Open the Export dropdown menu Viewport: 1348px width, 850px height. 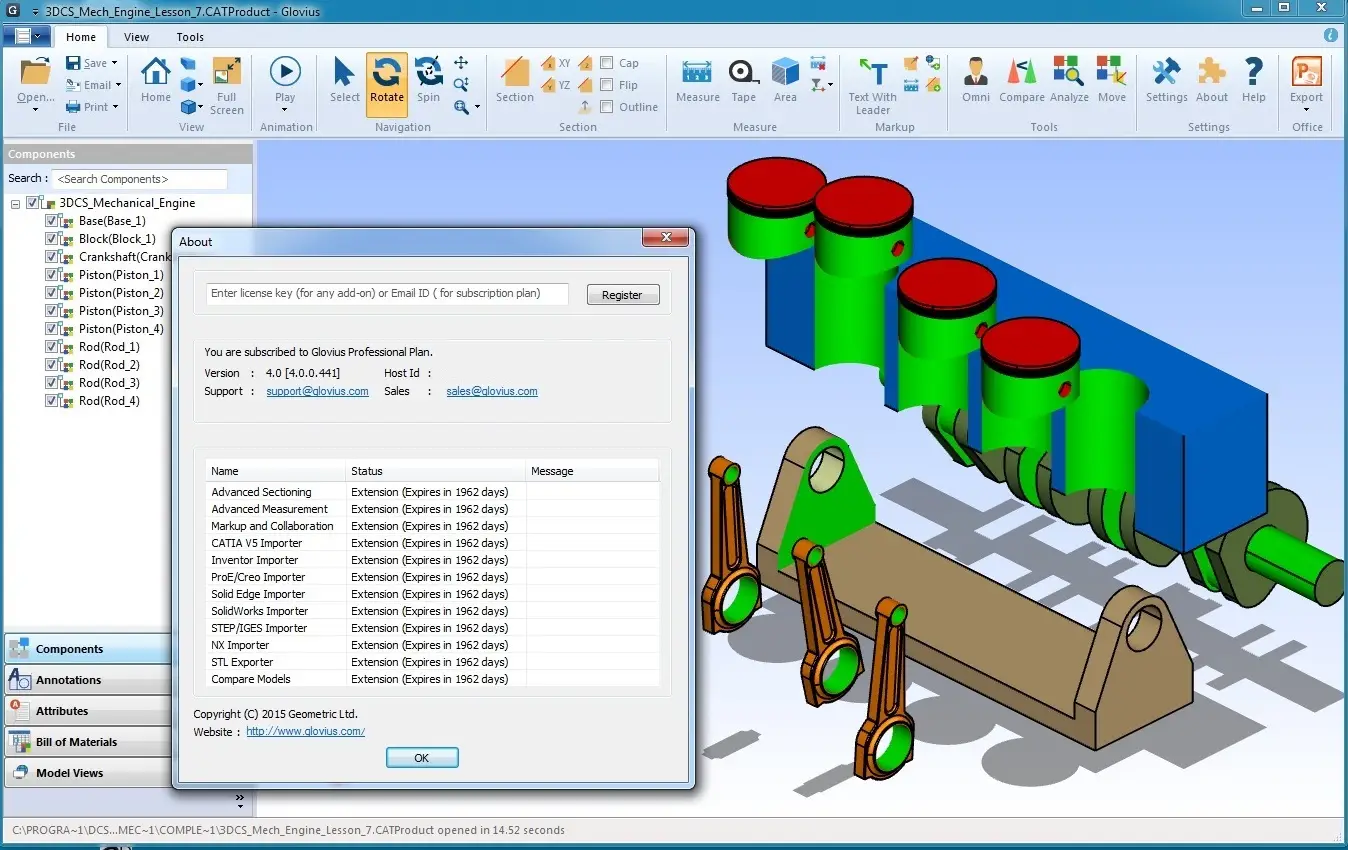(x=1306, y=84)
